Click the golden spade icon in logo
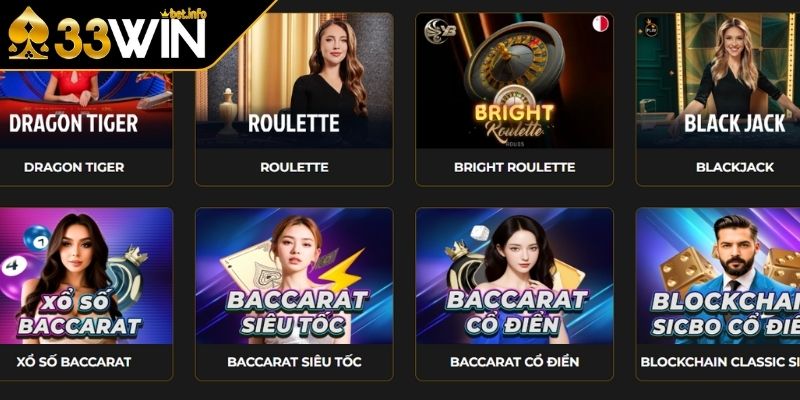800x400 pixels. pos(29,33)
